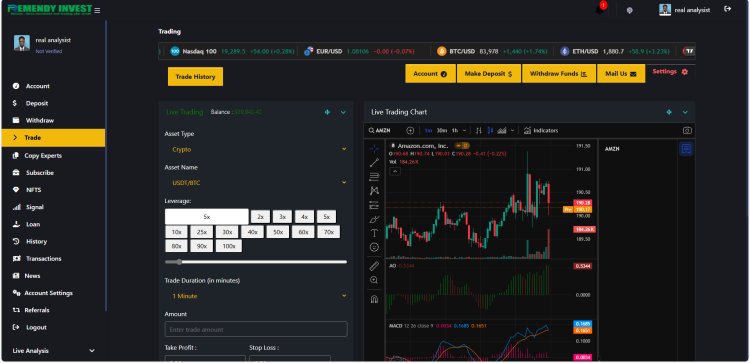Select 25x leverage
The image size is (750, 363).
[x=202, y=232]
